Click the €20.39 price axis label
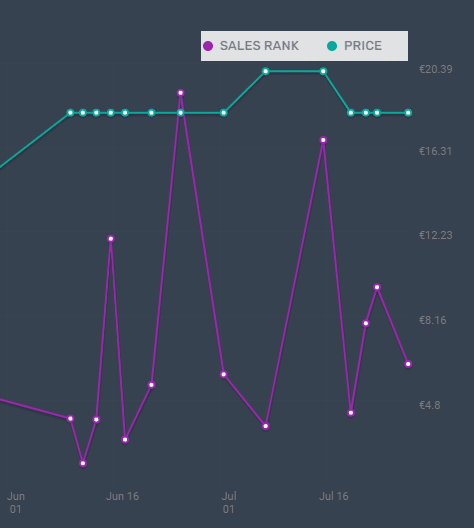The image size is (474, 528). [x=436, y=69]
